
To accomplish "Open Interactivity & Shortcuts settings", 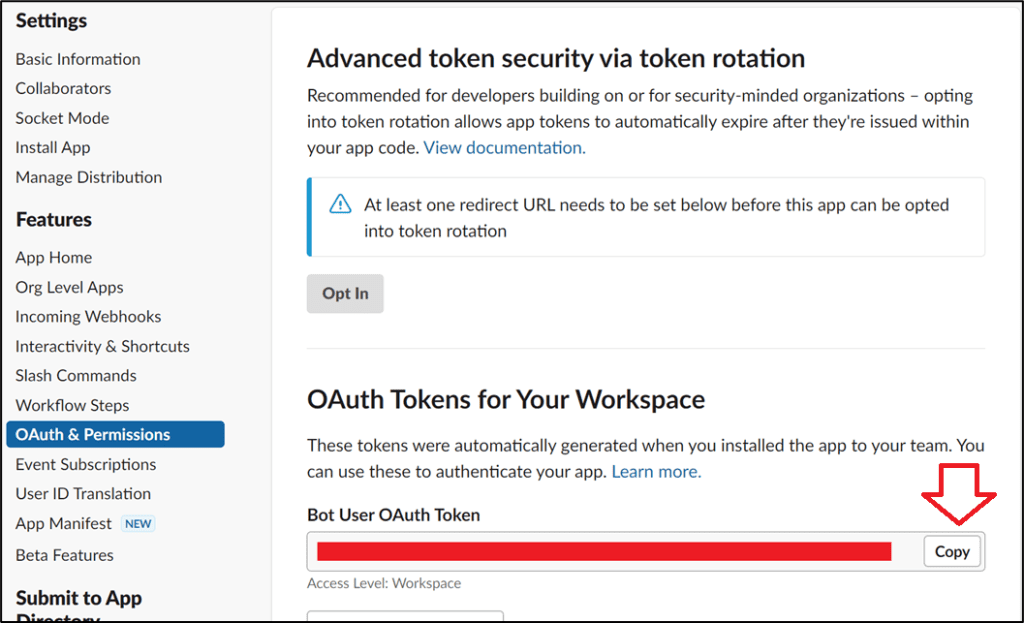I will point(103,346).
